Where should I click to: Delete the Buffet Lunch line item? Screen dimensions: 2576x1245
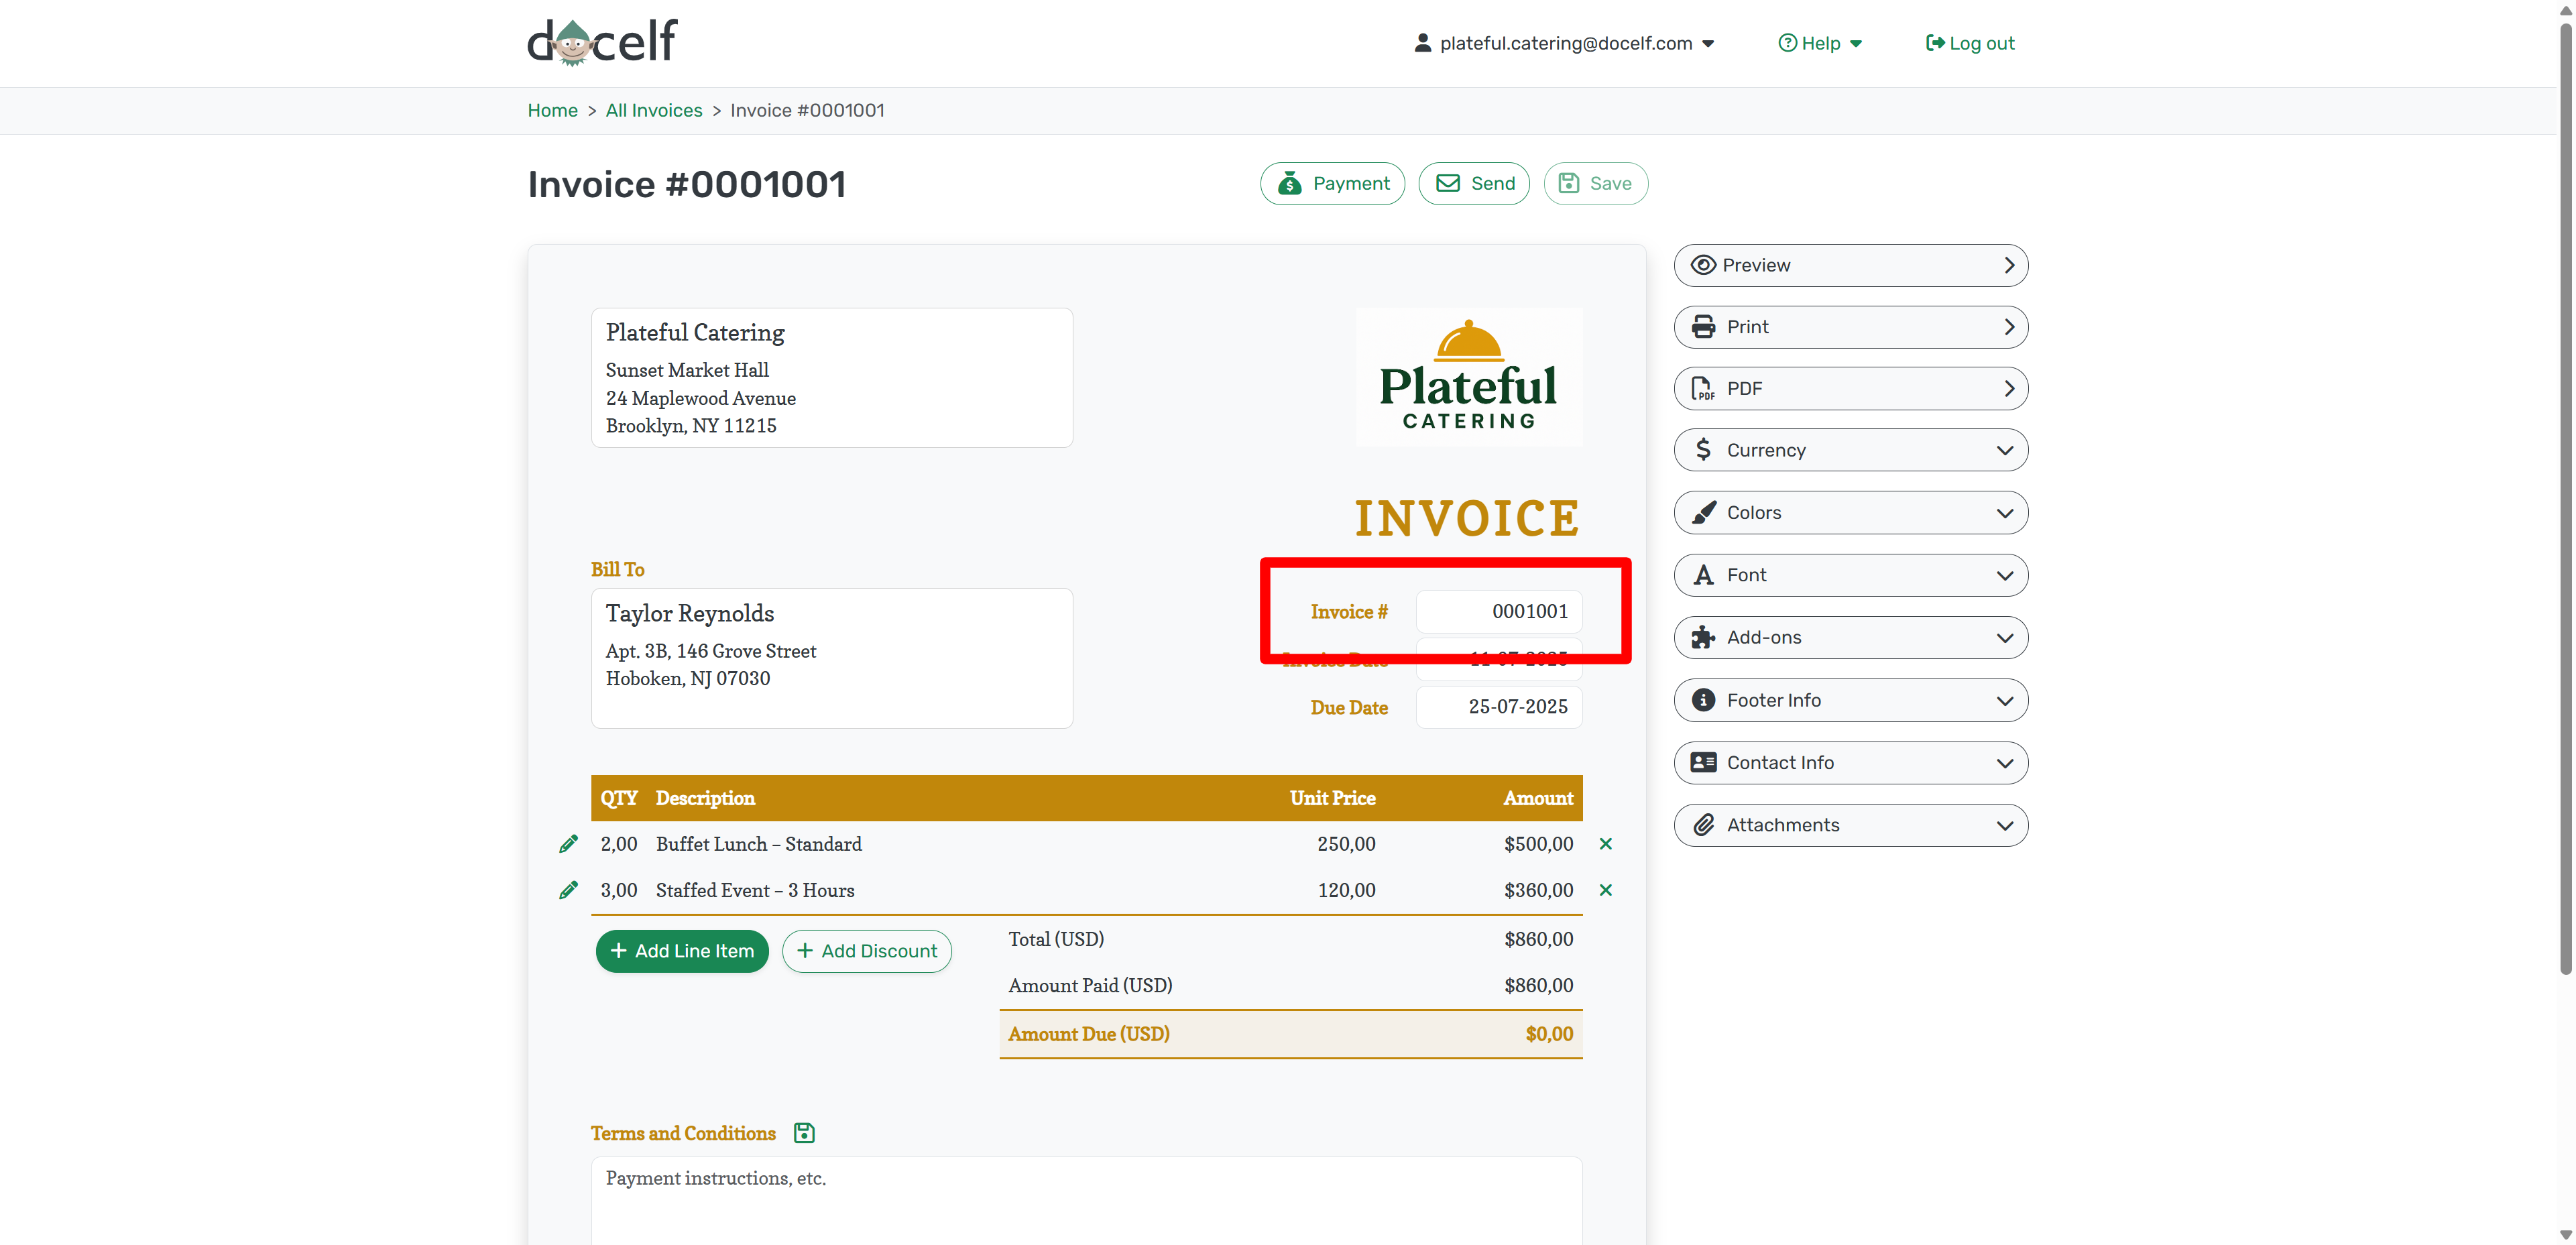tap(1605, 844)
